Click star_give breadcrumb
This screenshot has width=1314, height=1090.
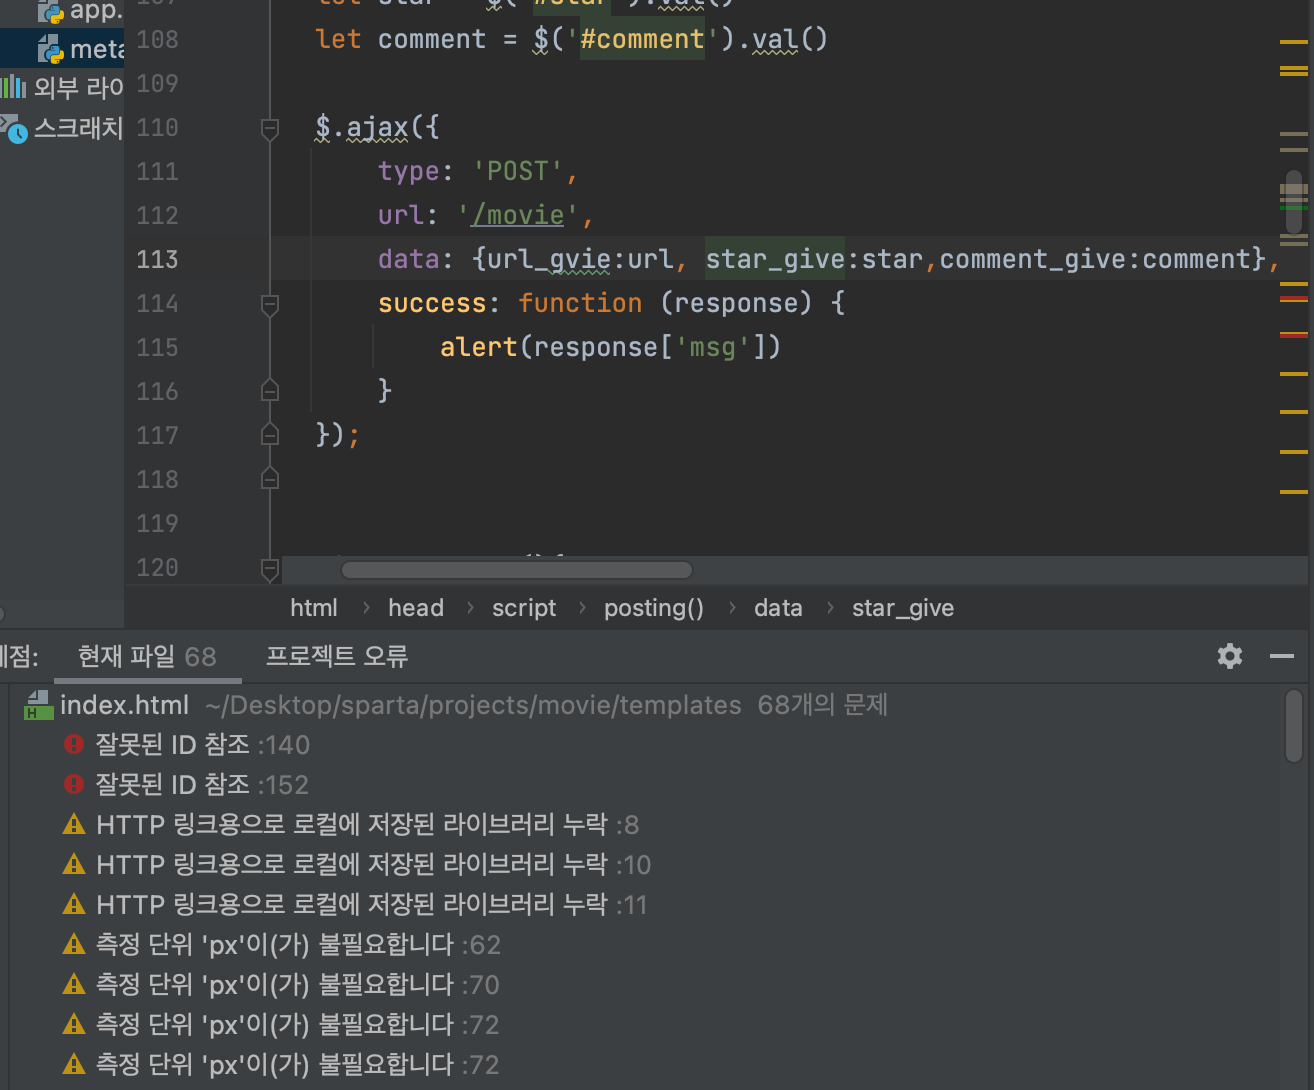tap(903, 608)
